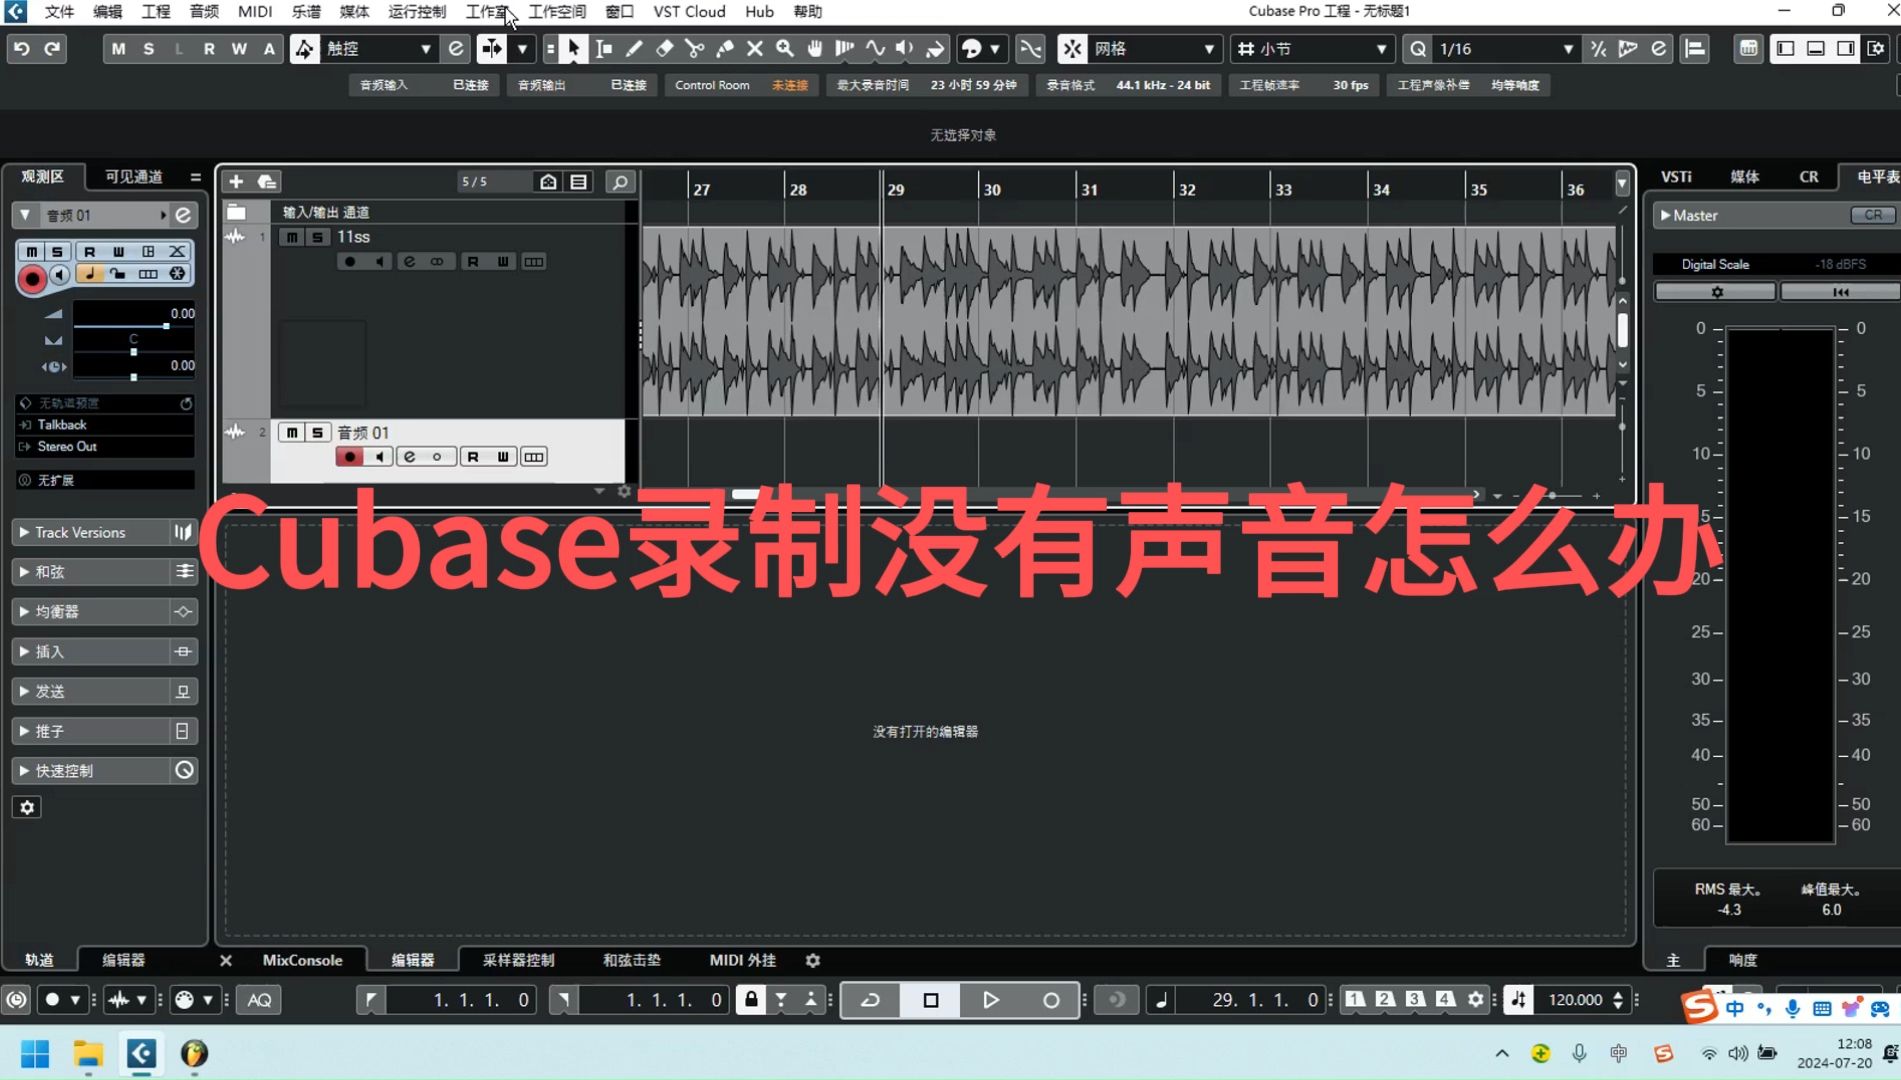Switch to the MixConsole tab
This screenshot has height=1080, width=1901.
pyautogui.click(x=302, y=960)
